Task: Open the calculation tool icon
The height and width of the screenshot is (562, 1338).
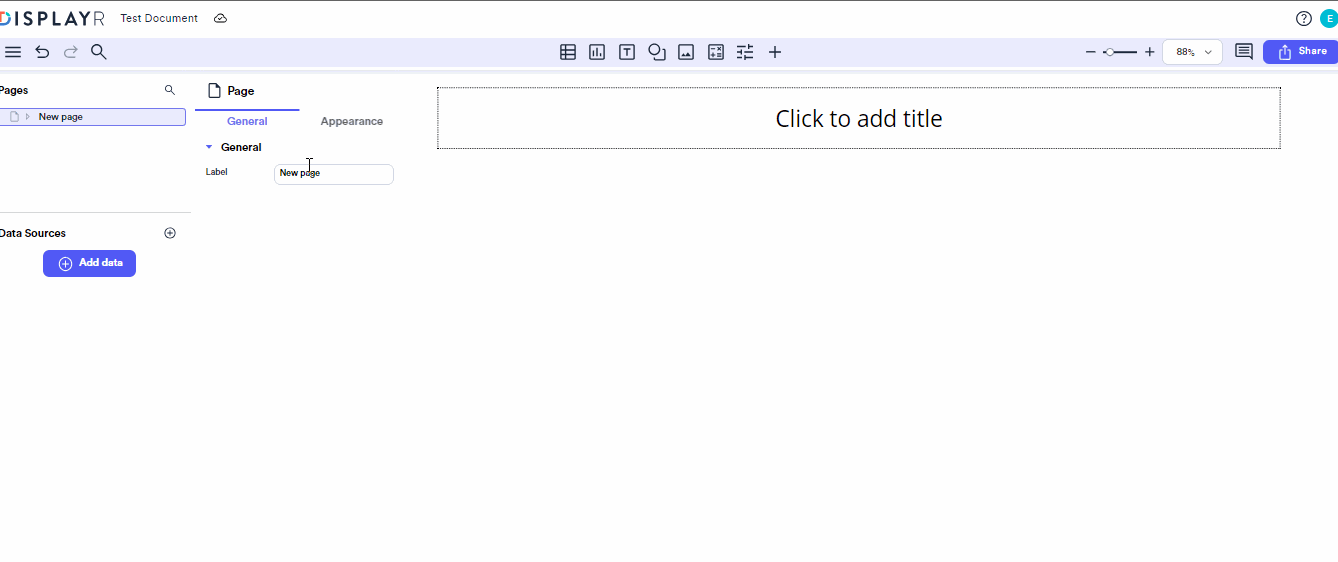Action: click(x=716, y=52)
